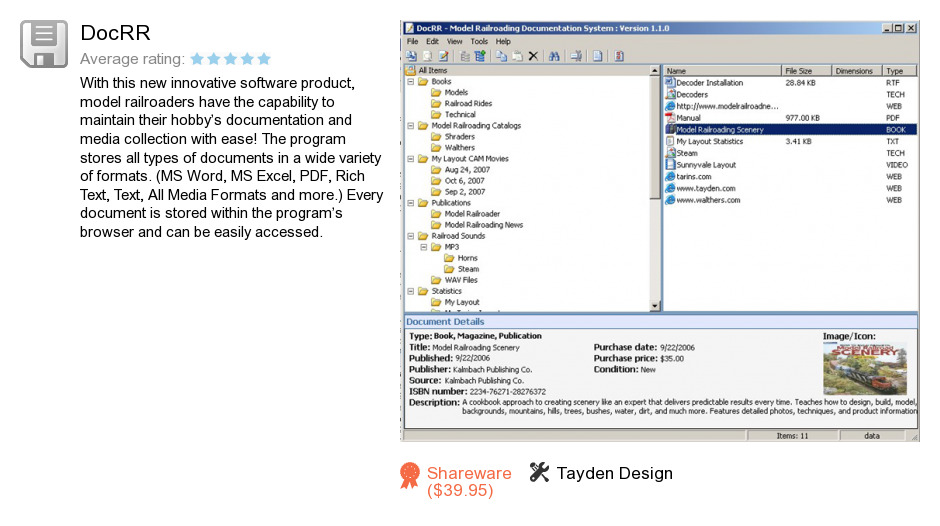940x526 pixels.
Task: Click the My Layout Statistics text file icon
Action: pos(670,141)
